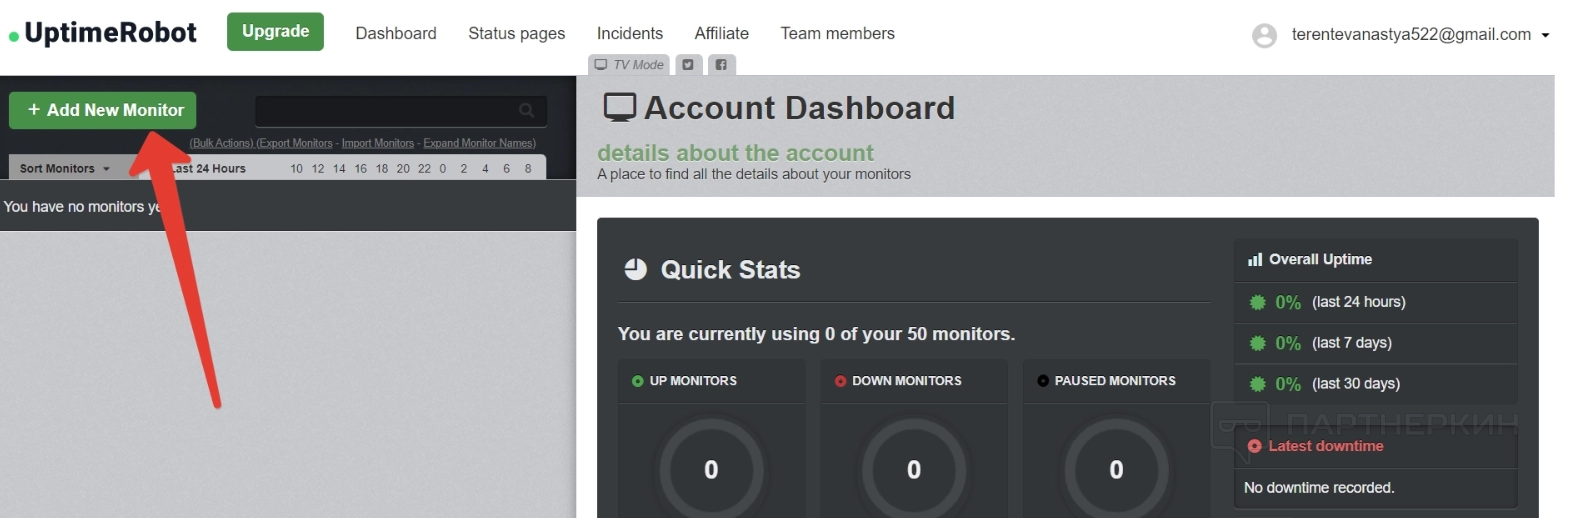
Task: Click the PAUSED MONITORS black indicator icon
Action: [1043, 381]
